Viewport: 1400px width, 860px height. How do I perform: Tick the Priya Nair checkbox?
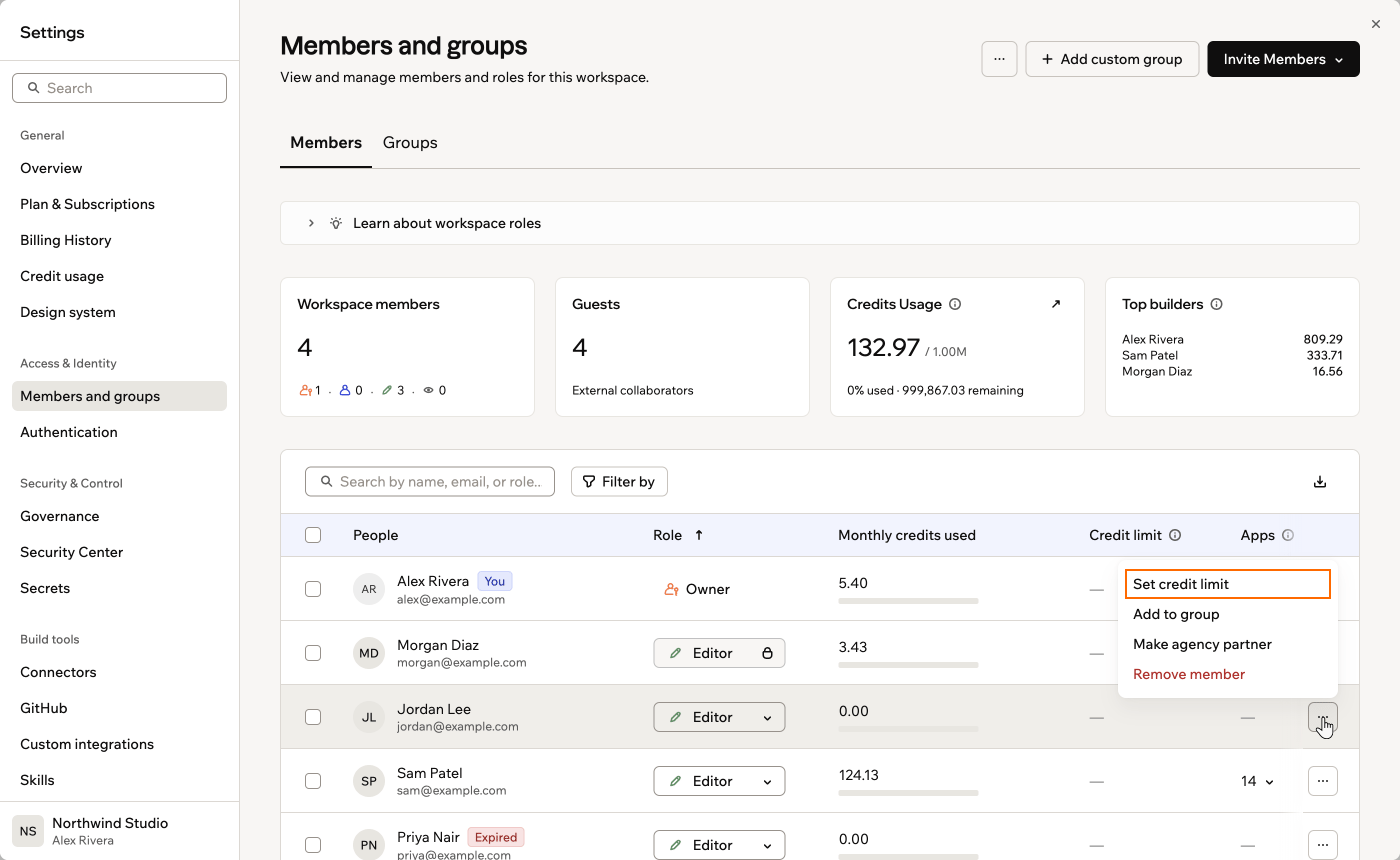[313, 845]
